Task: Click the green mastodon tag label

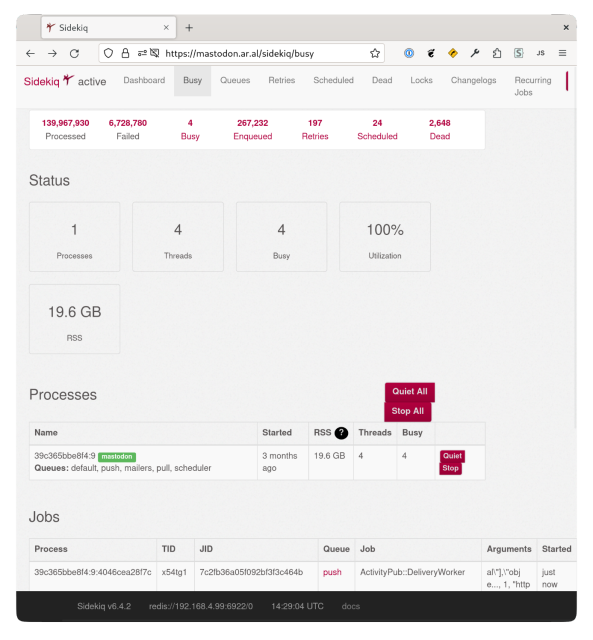Action: click(x=117, y=457)
